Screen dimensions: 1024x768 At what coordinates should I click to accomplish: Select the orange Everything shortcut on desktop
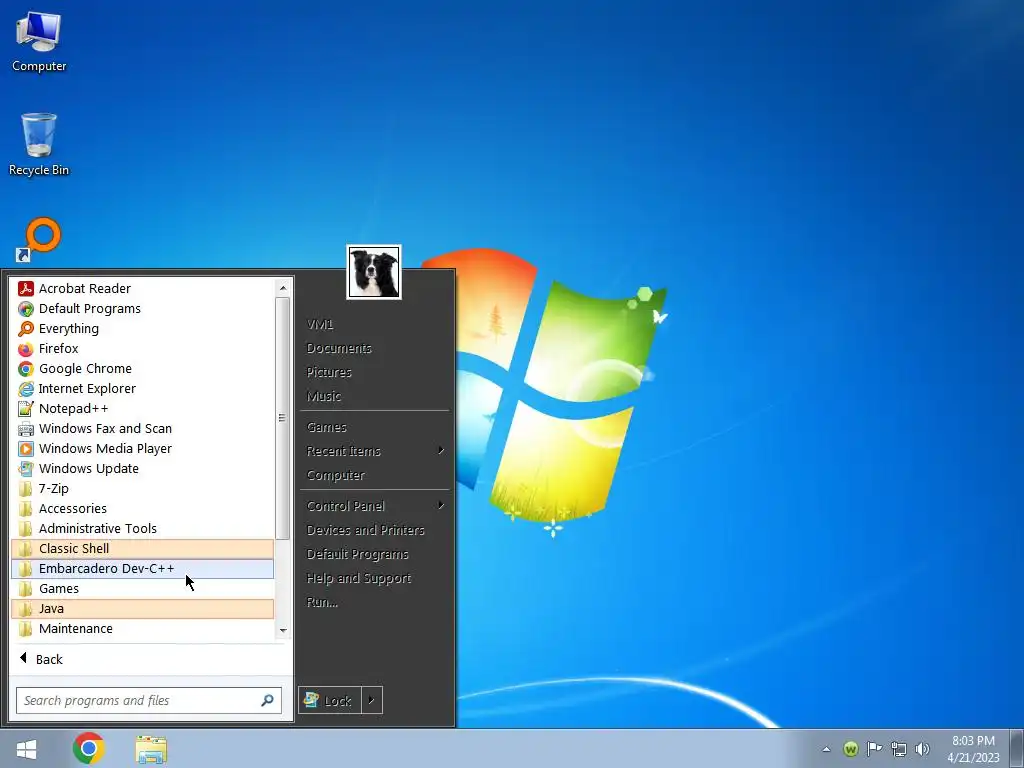[x=39, y=240]
